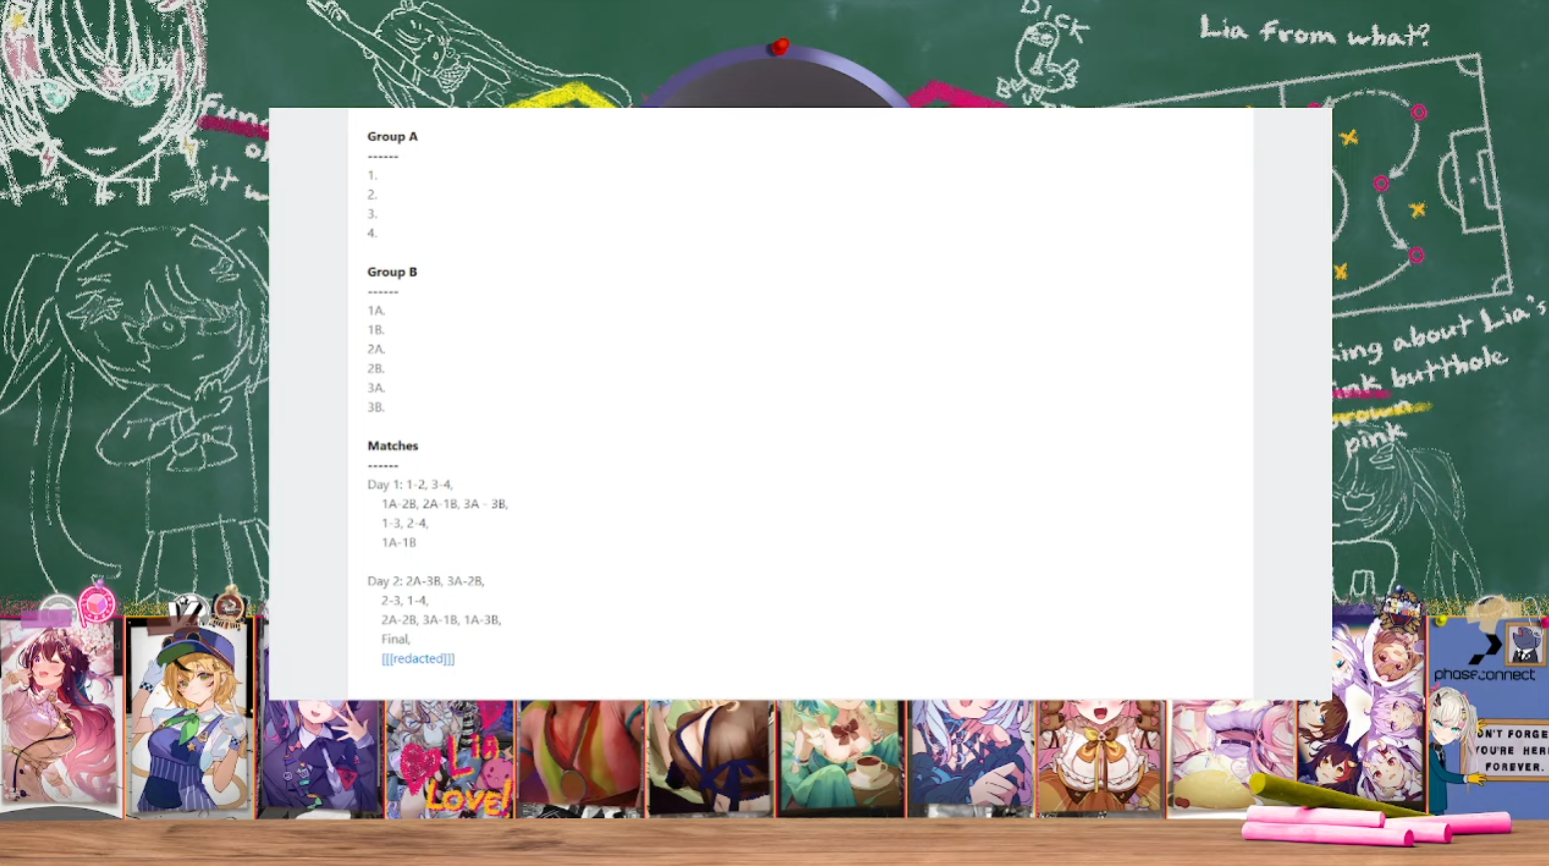Click the 'Group A' heading
Screen dimensions: 1549x866
(x=392, y=137)
